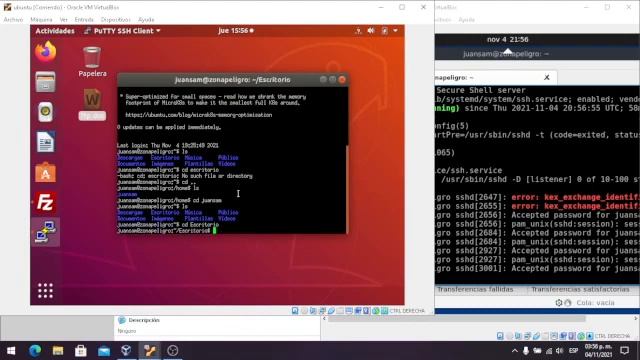Open Mail app from Windows taskbar
This screenshot has width=640, height=360.
click(104, 351)
